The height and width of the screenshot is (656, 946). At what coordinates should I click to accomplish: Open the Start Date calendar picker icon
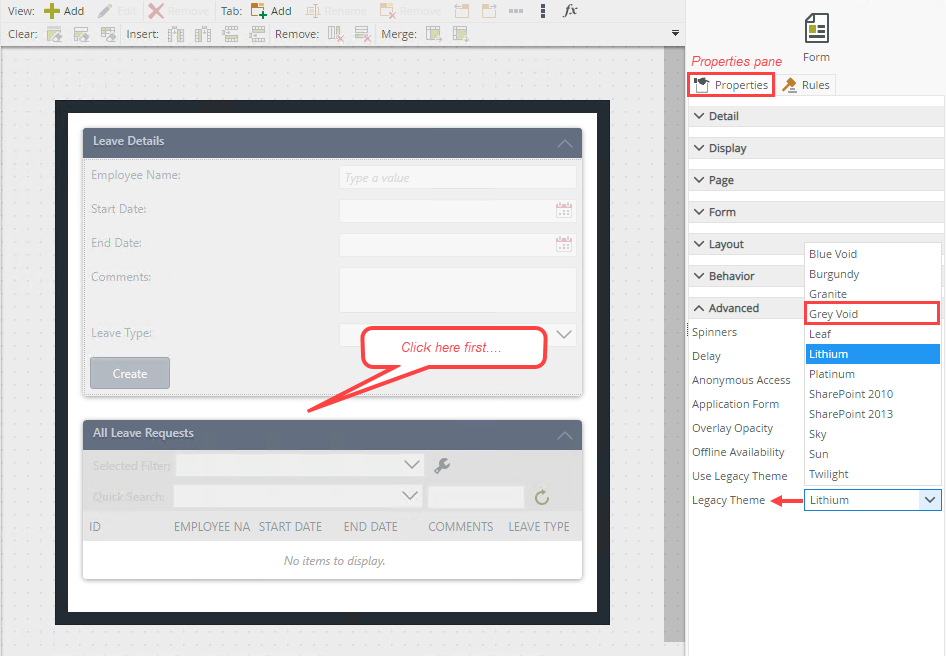[564, 210]
